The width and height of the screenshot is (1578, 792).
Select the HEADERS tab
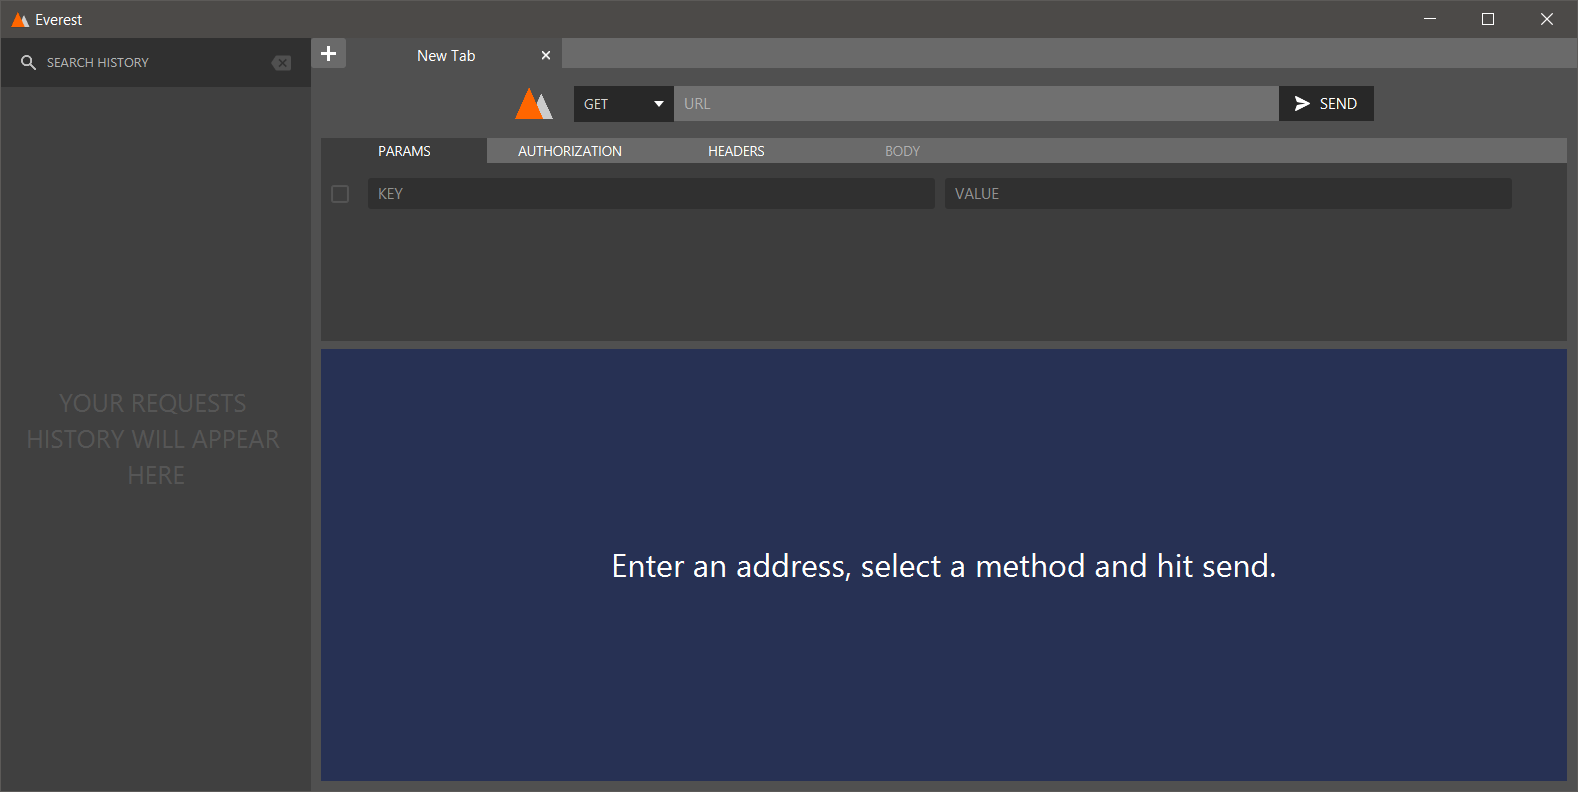point(736,151)
